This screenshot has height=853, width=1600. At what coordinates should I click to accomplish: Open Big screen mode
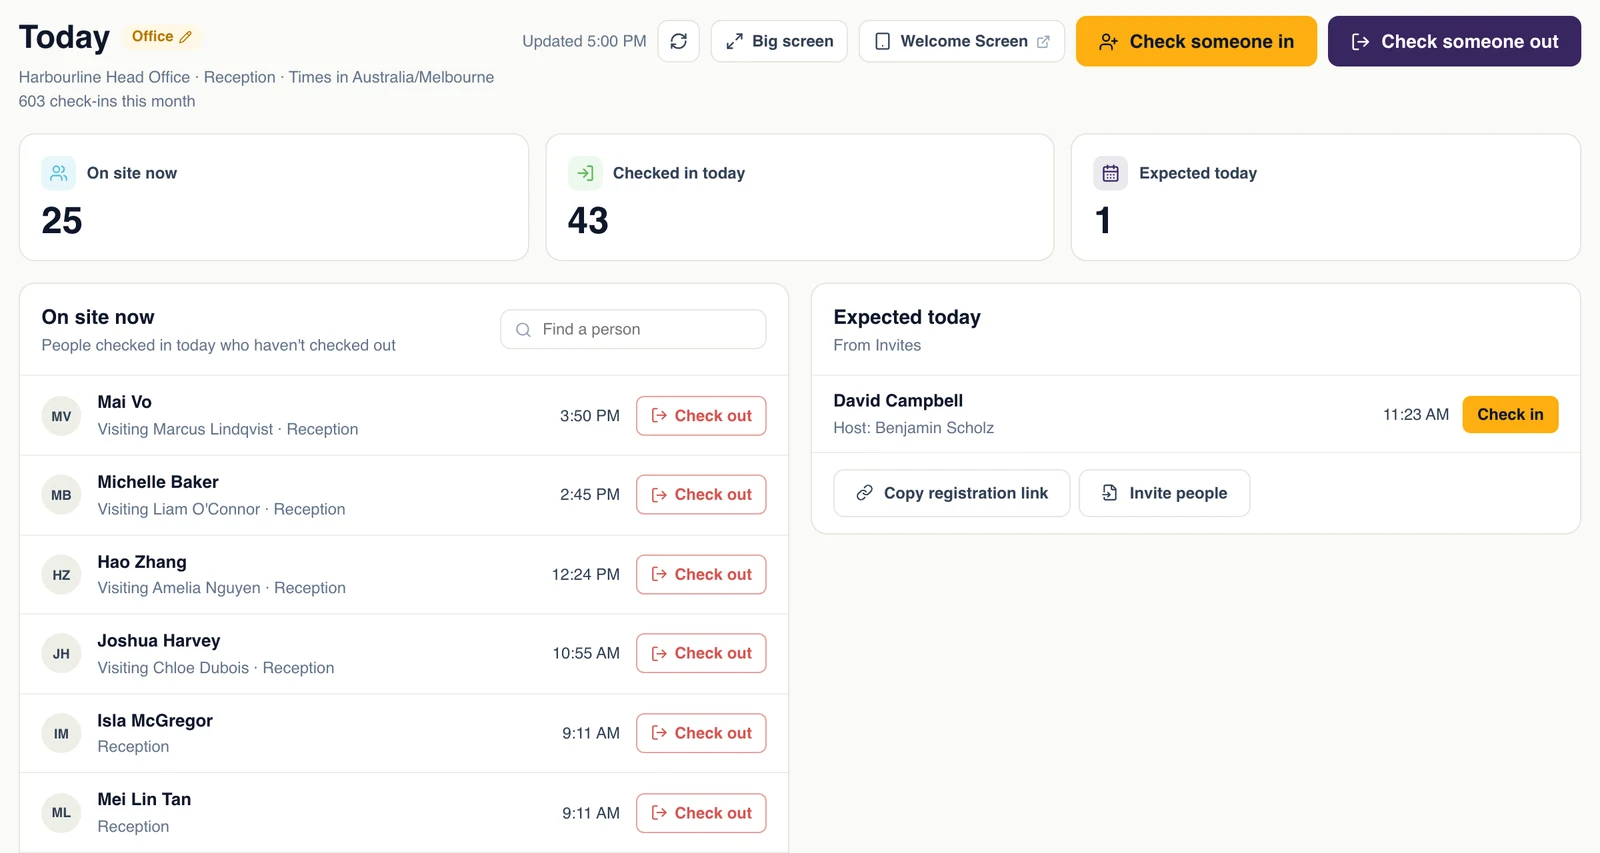tap(779, 41)
